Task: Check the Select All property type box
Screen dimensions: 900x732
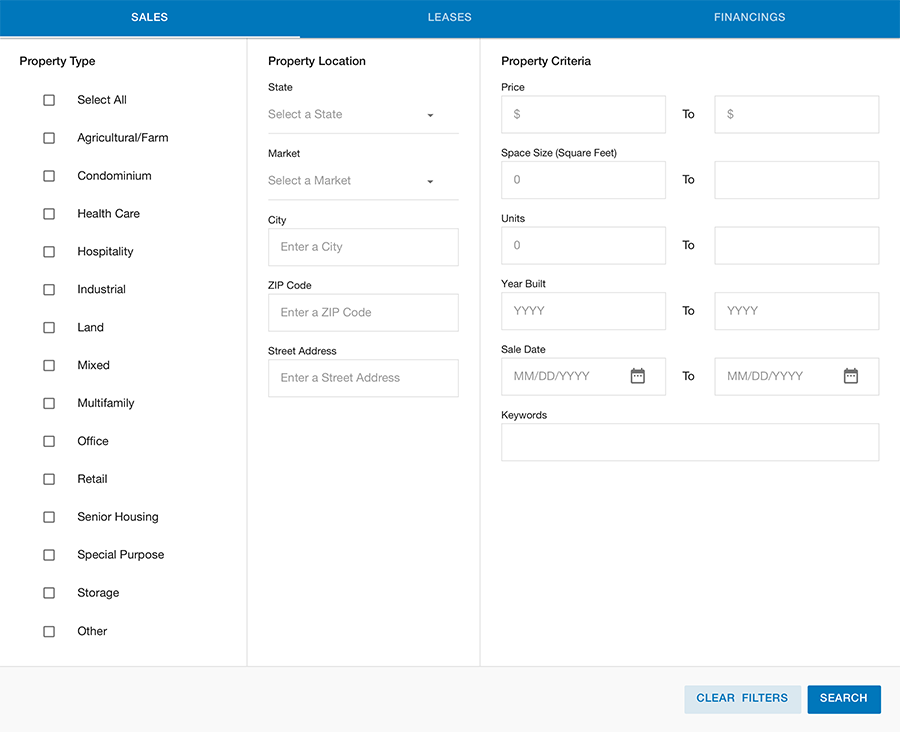Action: 49,100
